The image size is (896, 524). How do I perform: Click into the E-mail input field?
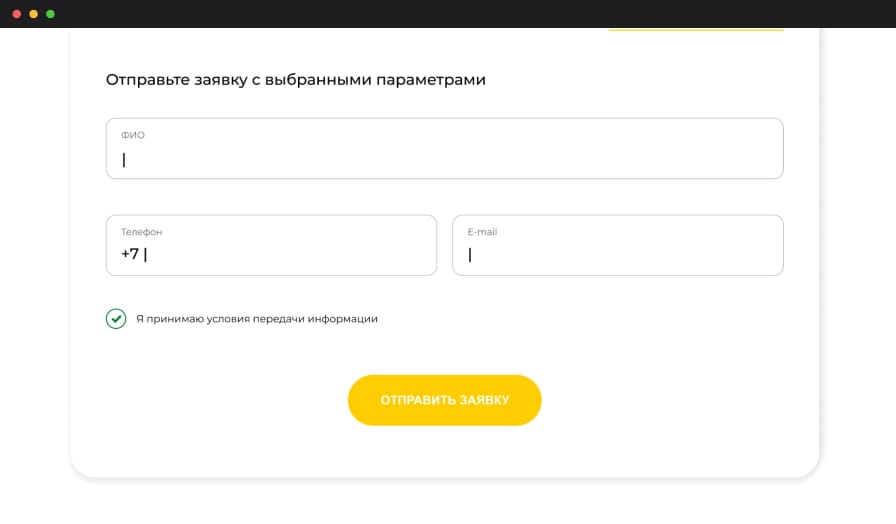[617, 246]
